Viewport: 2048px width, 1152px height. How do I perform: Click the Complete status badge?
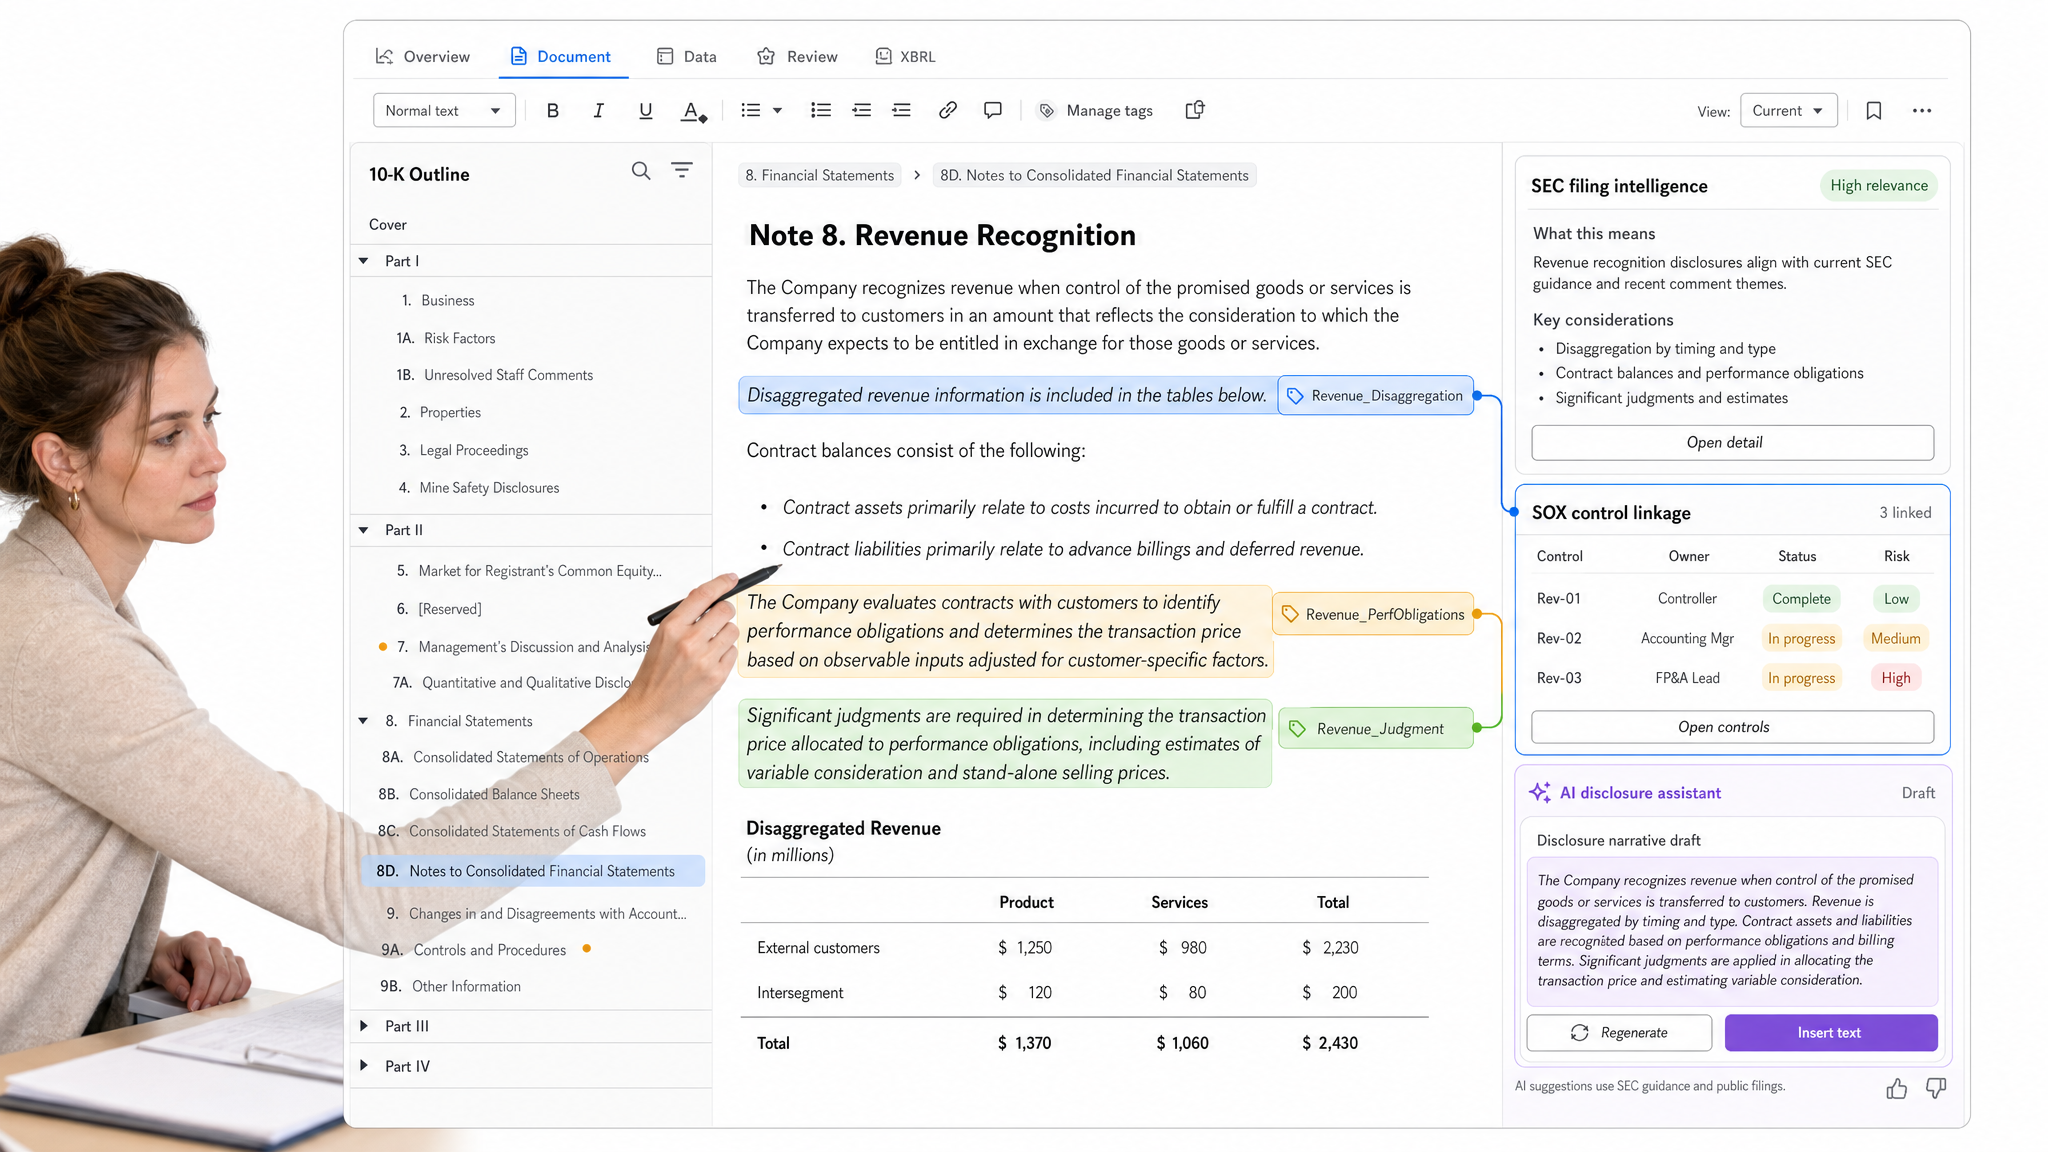1801,599
